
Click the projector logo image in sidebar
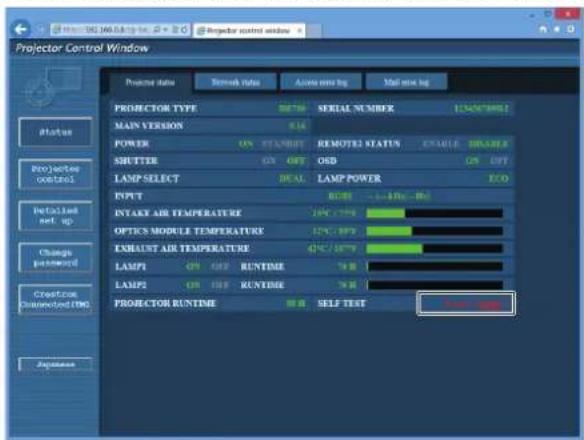pyautogui.click(x=53, y=87)
